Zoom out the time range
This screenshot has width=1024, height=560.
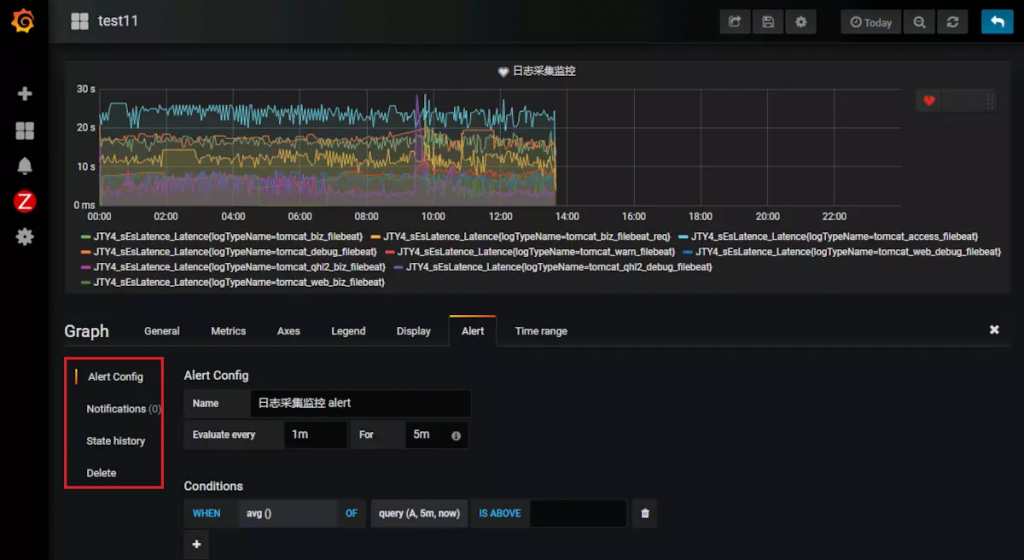point(919,22)
